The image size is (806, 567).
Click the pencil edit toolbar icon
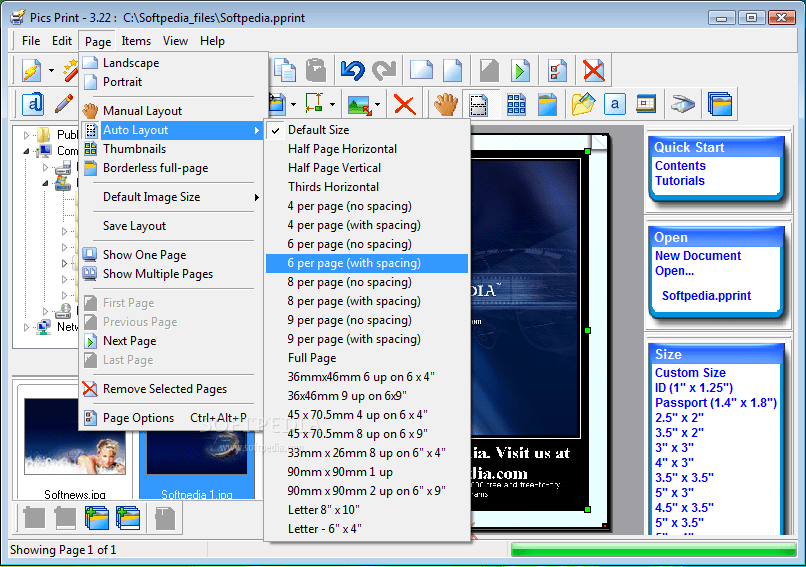coord(63,104)
